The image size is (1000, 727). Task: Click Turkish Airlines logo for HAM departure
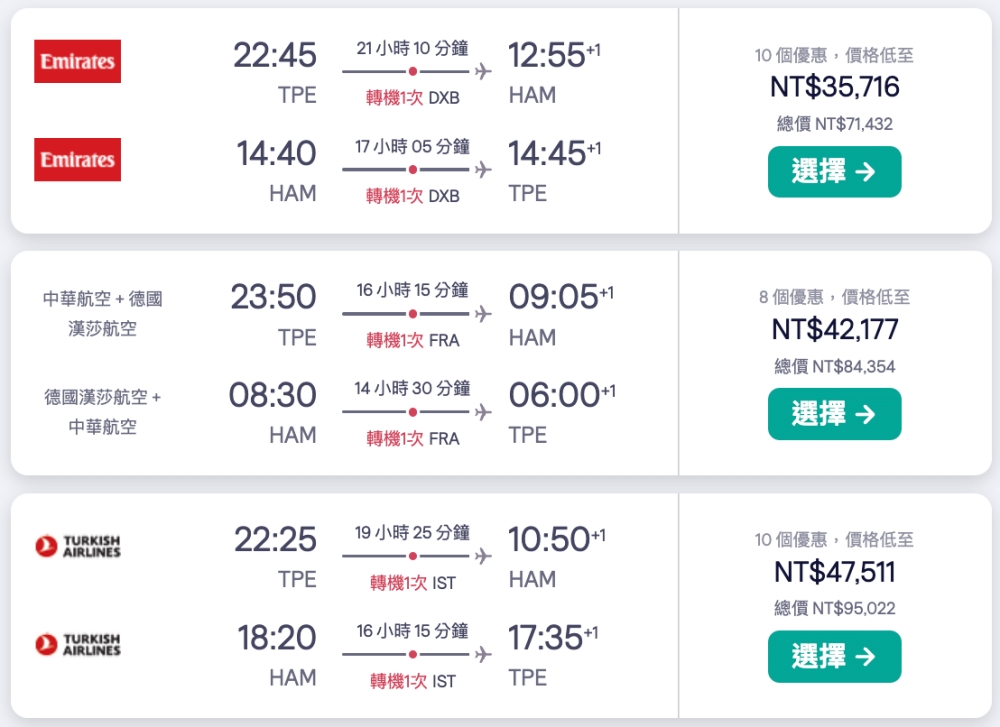[77, 645]
